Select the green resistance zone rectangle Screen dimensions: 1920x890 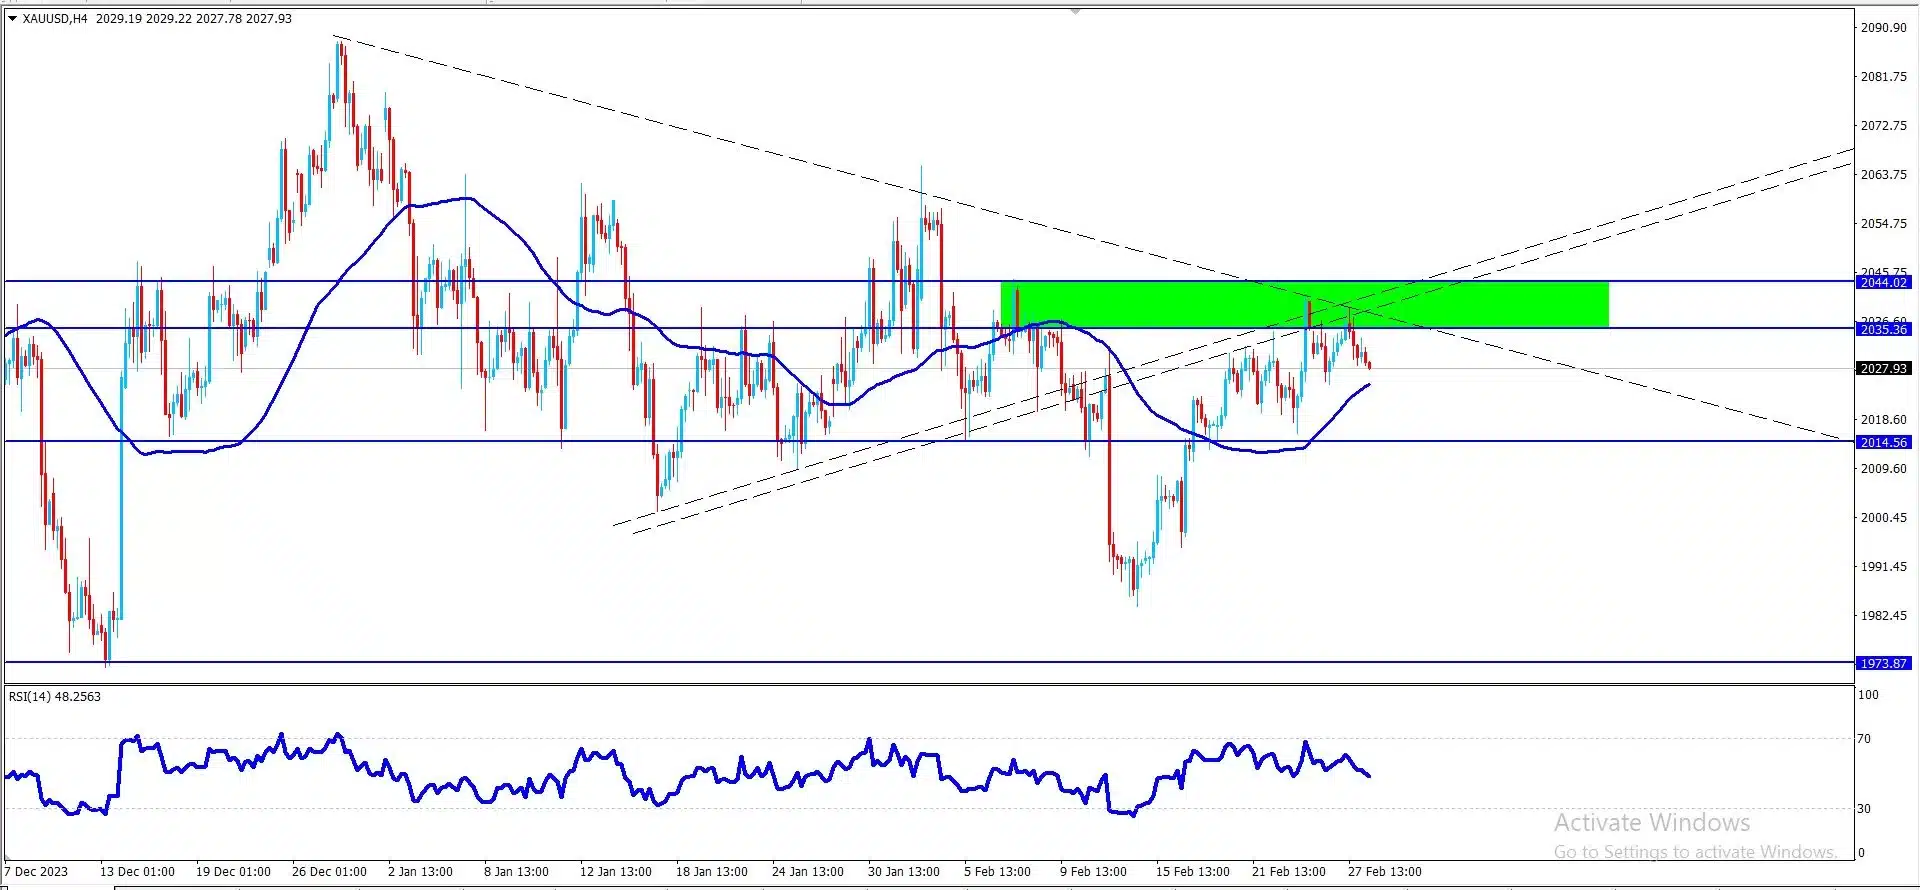[1304, 305]
